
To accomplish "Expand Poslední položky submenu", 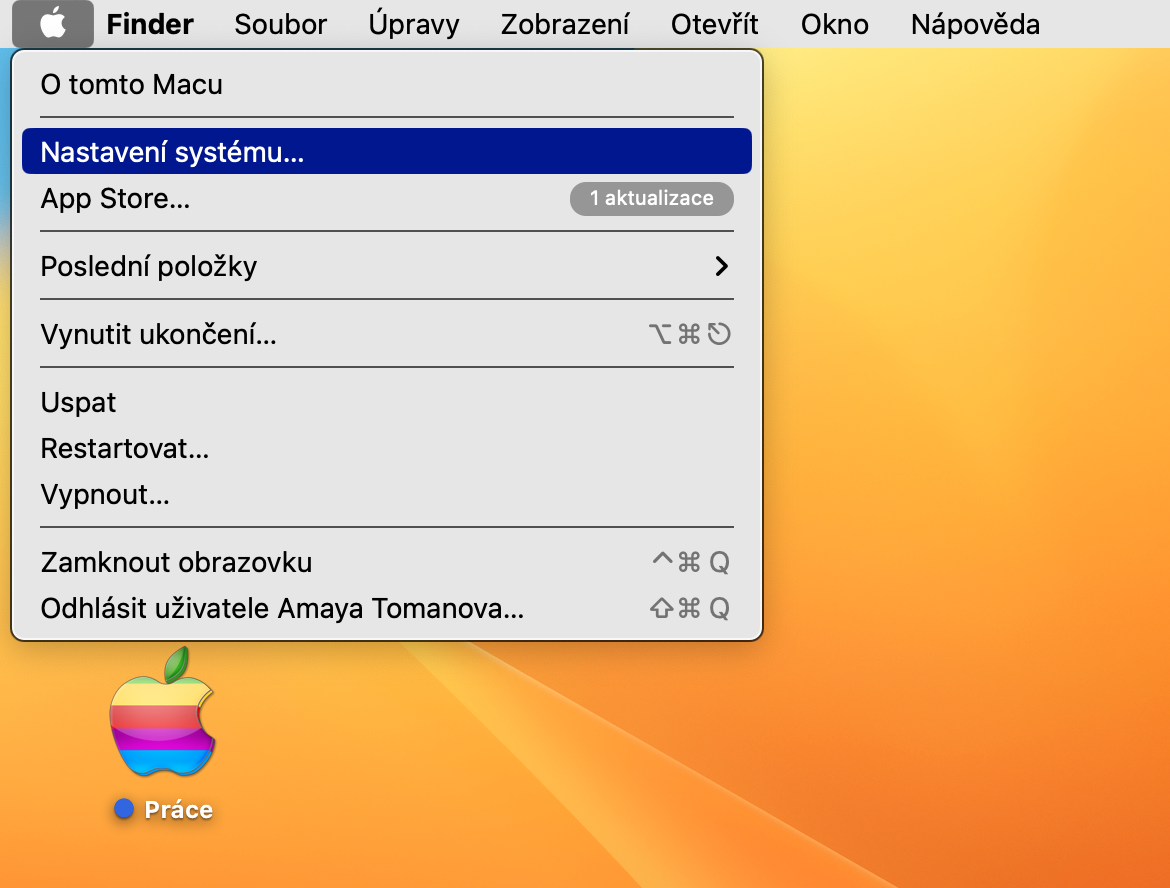I will (387, 266).
